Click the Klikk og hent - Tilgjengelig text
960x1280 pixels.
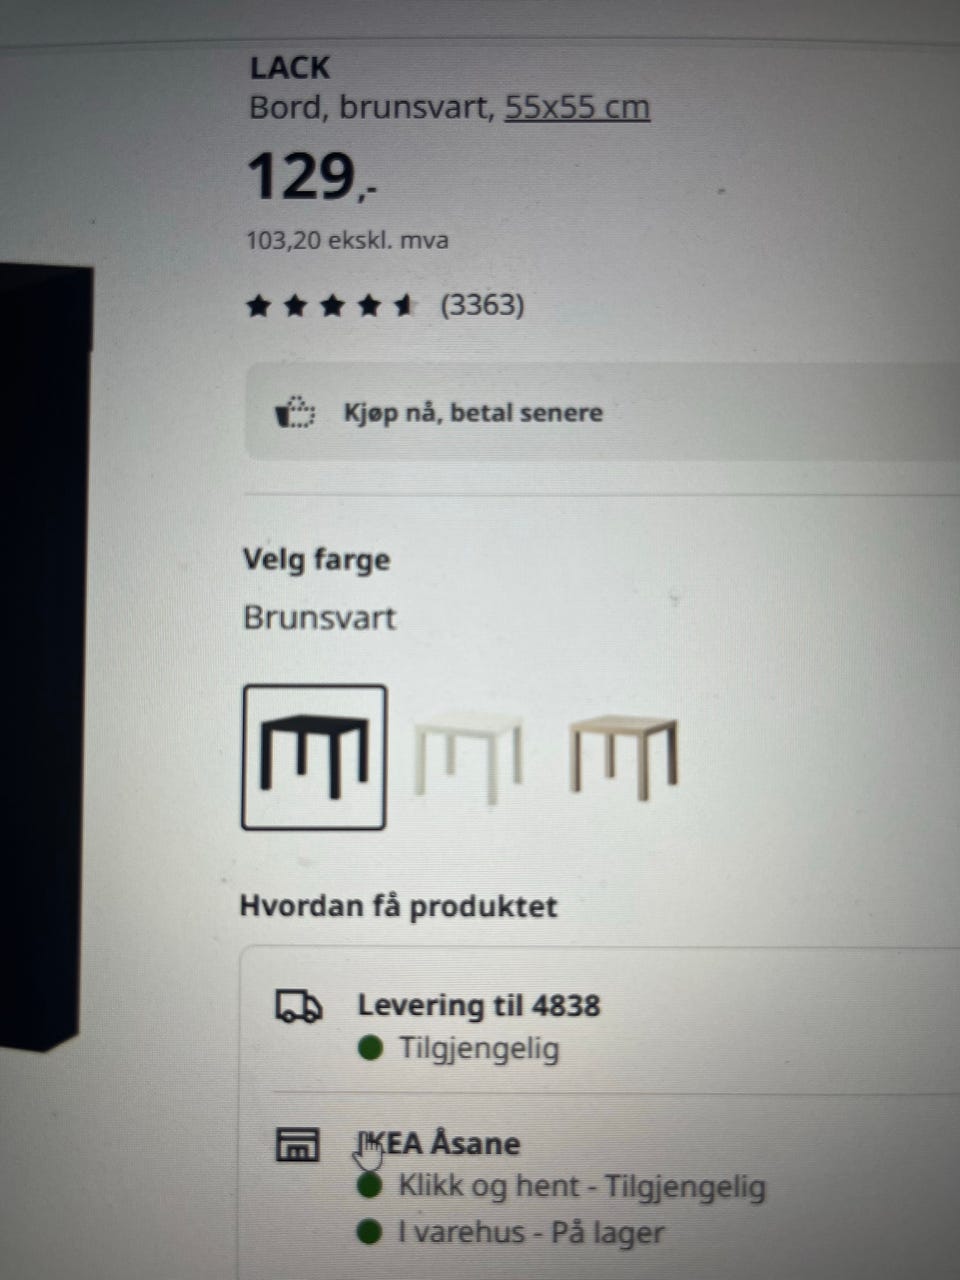click(582, 1187)
